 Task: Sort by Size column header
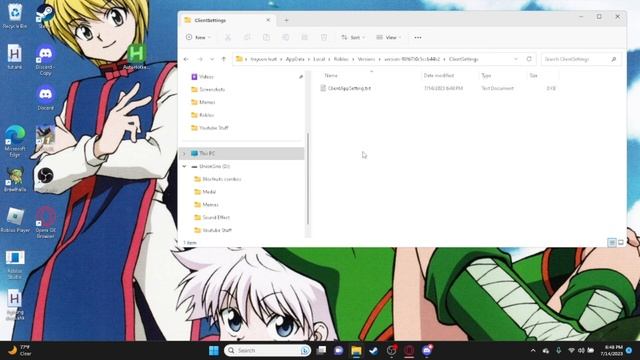[x=533, y=76]
